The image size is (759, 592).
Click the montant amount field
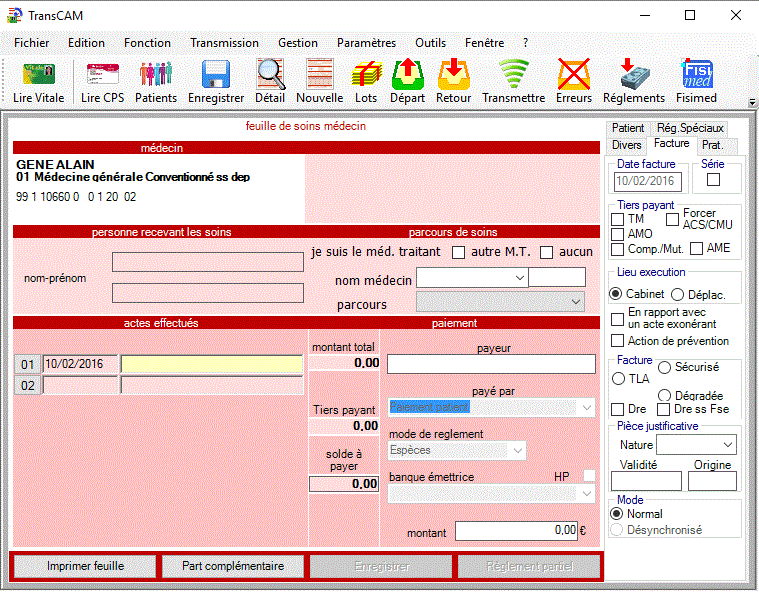coord(516,531)
